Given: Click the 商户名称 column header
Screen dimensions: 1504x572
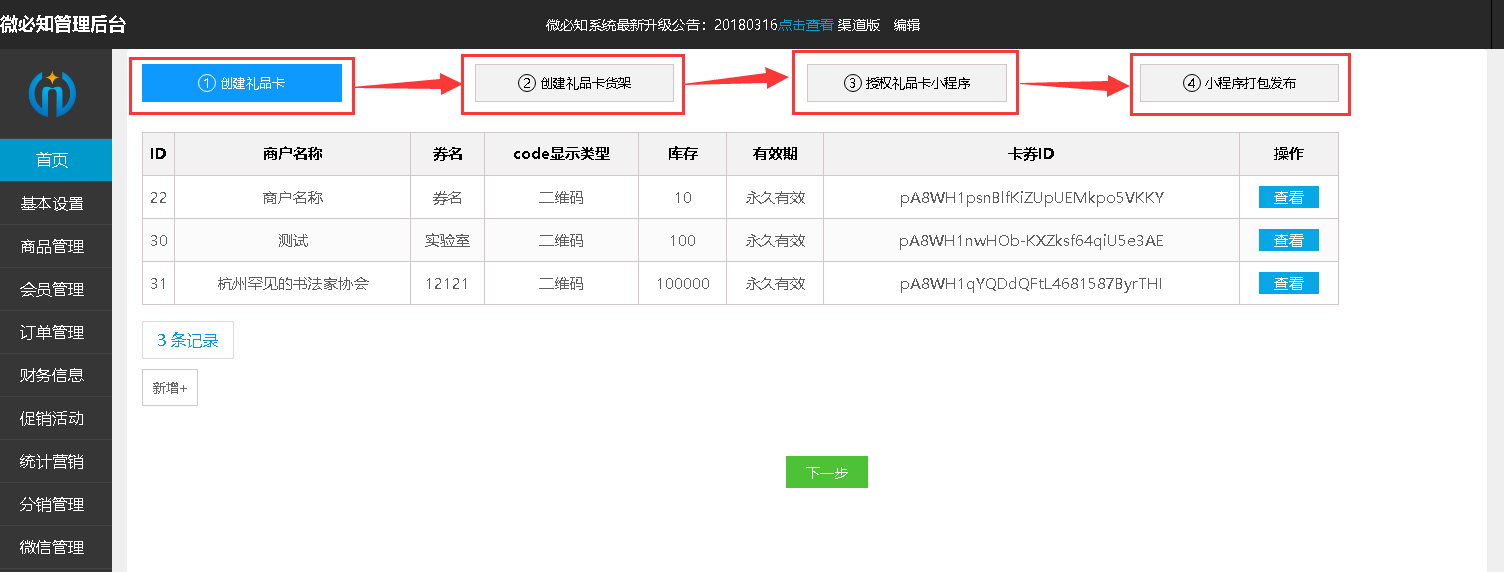Looking at the screenshot, I should [x=293, y=154].
